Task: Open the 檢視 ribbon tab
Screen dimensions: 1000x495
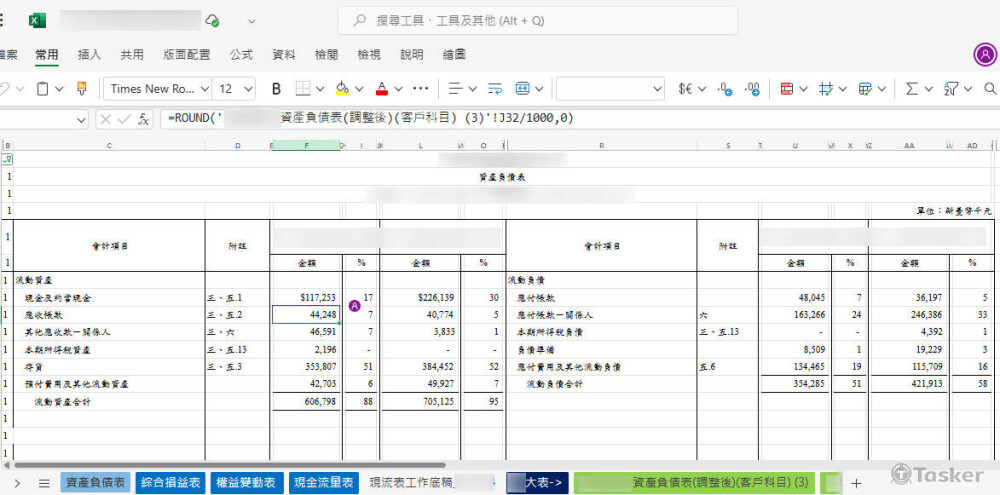Action: tap(369, 55)
